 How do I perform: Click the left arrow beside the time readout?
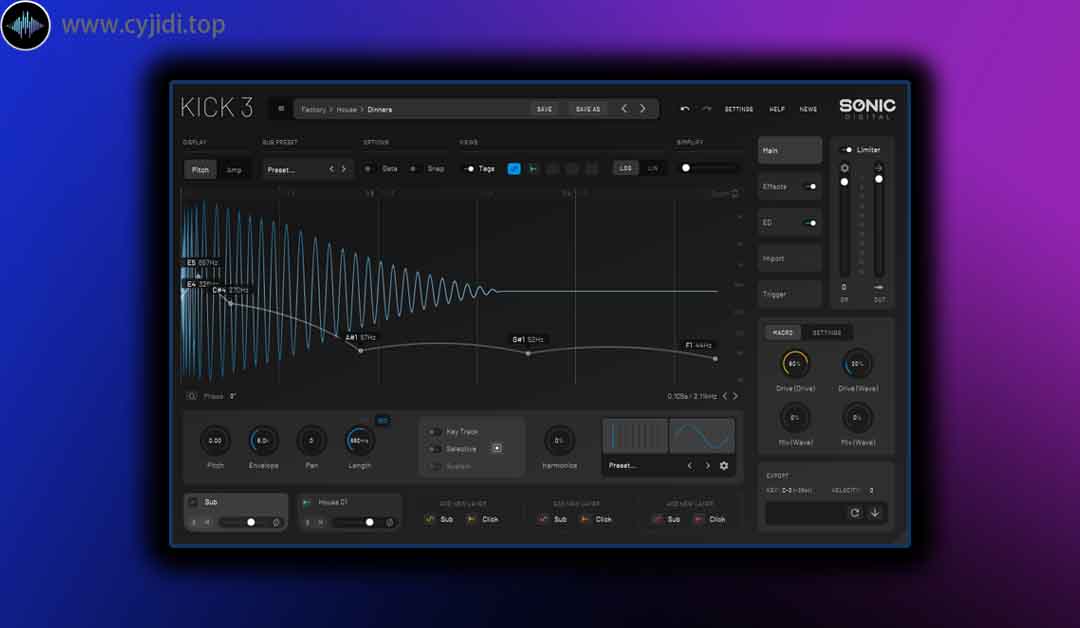(x=725, y=396)
